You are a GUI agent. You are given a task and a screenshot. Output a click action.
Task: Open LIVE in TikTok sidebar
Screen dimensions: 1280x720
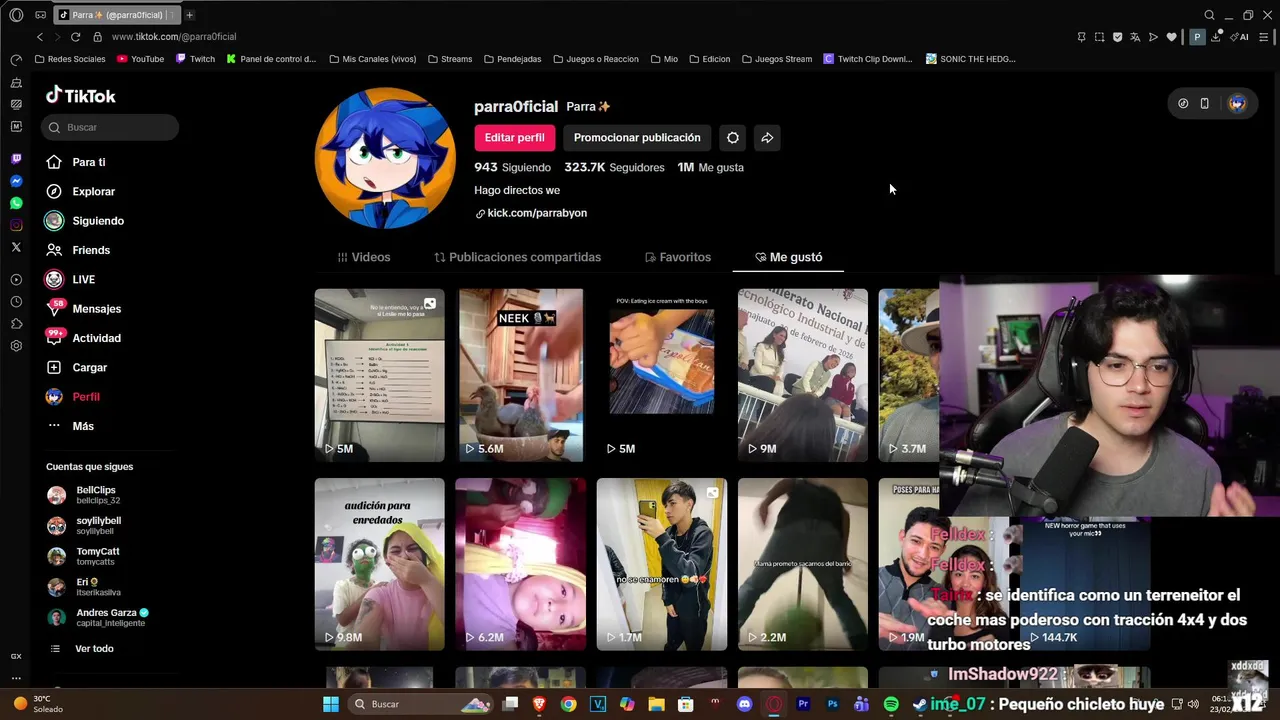(x=70, y=279)
